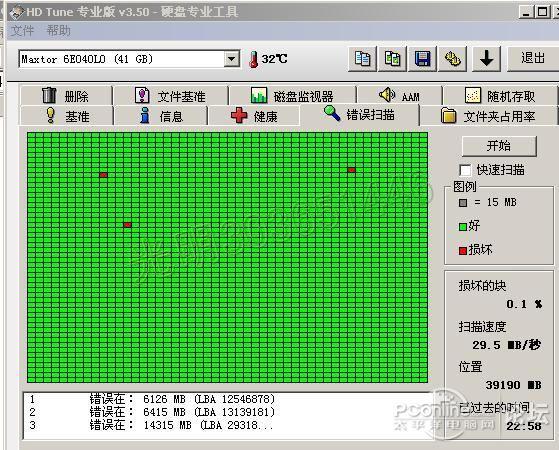Click the floppy disk save icon

(422, 59)
